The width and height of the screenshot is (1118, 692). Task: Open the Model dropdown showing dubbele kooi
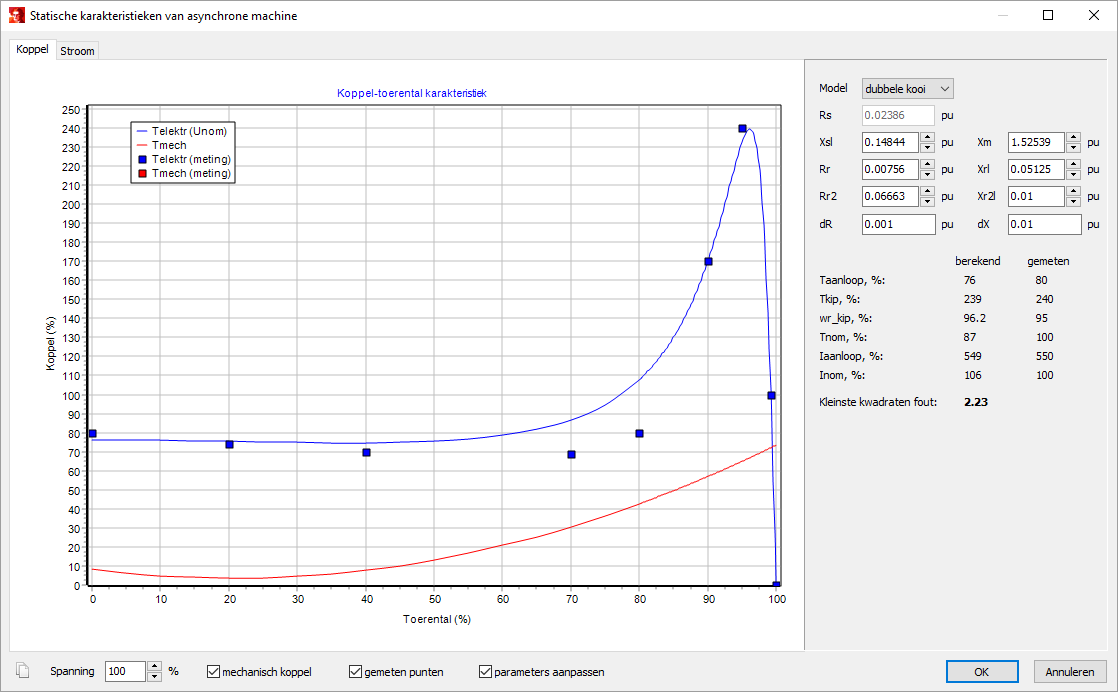coord(908,89)
